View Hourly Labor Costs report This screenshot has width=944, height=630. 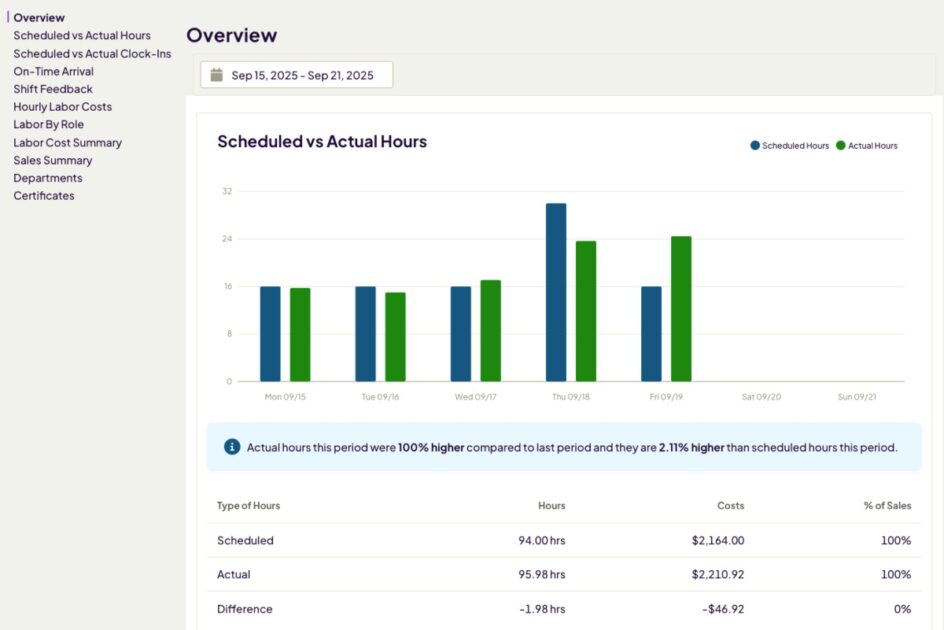[62, 107]
